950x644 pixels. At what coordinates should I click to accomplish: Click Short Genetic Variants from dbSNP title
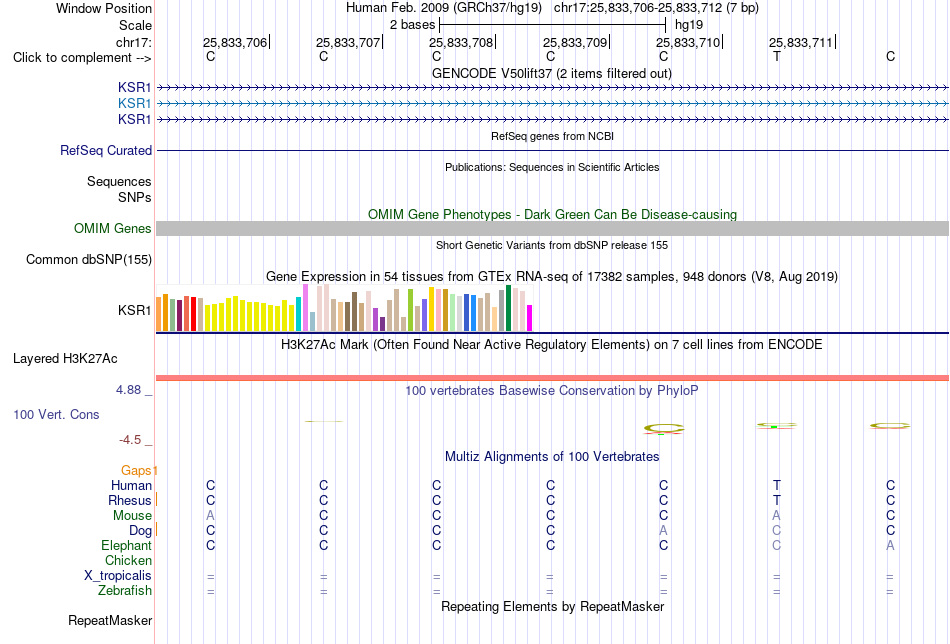pos(552,245)
